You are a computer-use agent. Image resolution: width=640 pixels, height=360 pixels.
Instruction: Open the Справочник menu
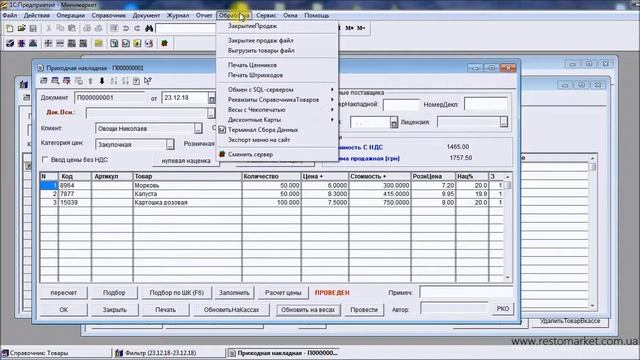tap(109, 16)
